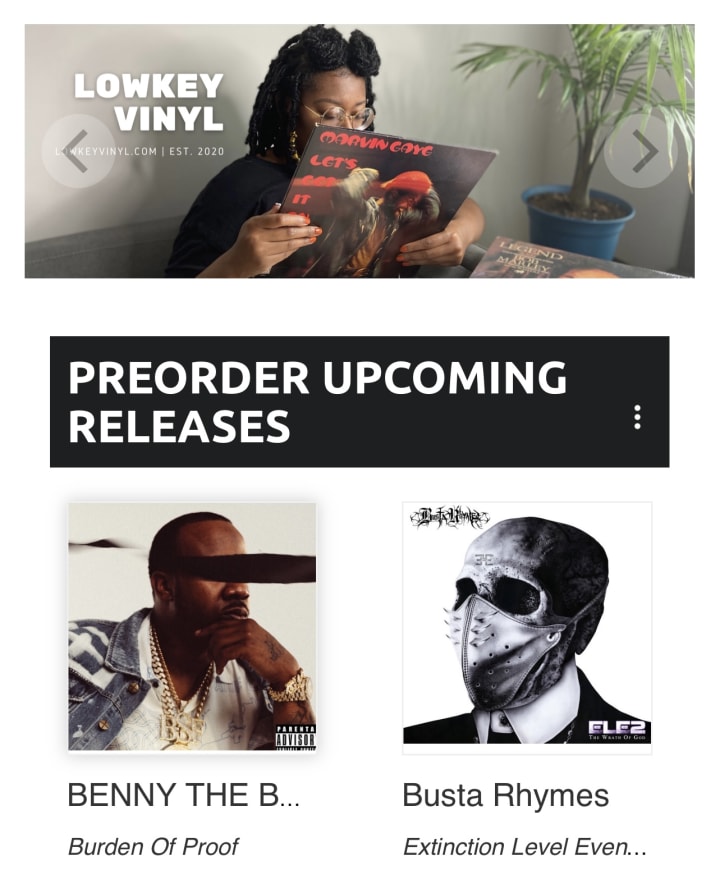Open Busta Rhymes skull album cover
This screenshot has width=720, height=884.
(x=527, y=627)
